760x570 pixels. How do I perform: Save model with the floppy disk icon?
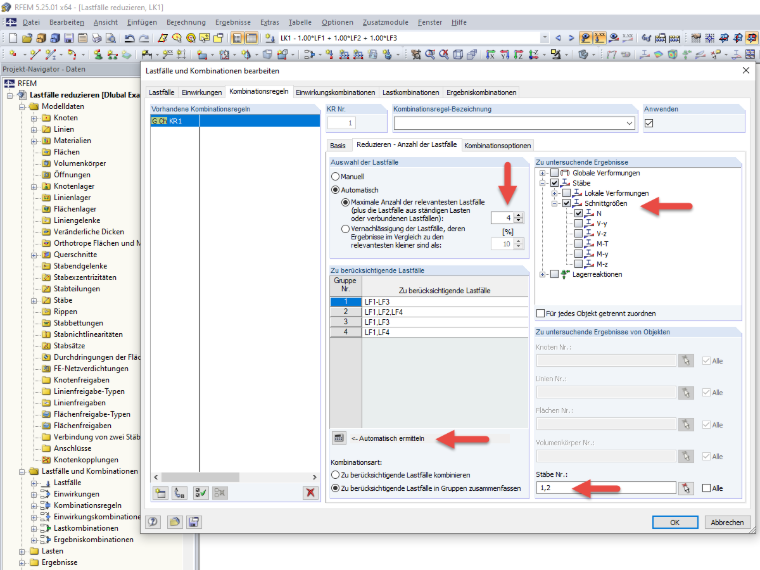point(69,38)
